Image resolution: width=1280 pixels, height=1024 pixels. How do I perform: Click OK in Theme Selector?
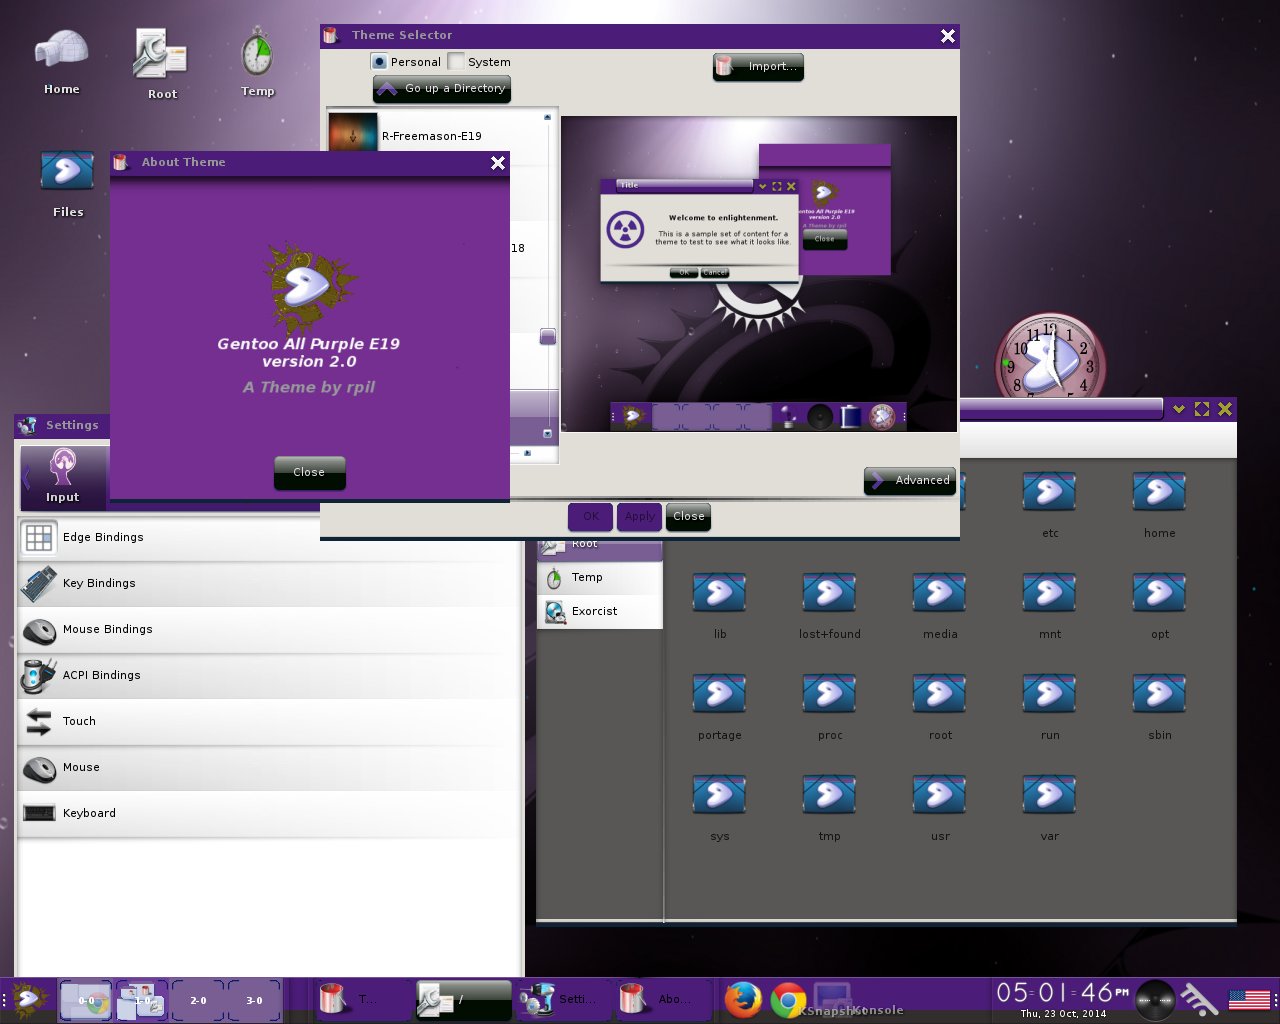pyautogui.click(x=590, y=517)
